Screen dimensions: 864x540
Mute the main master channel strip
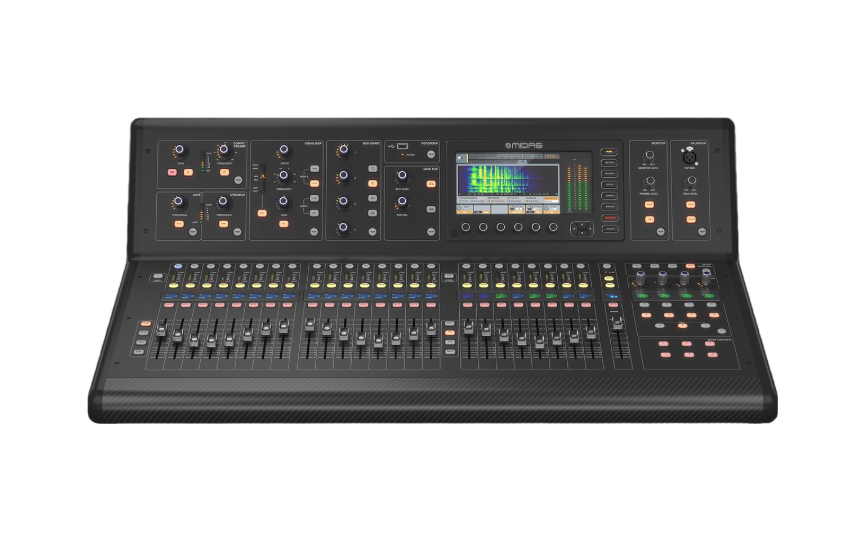613,305
